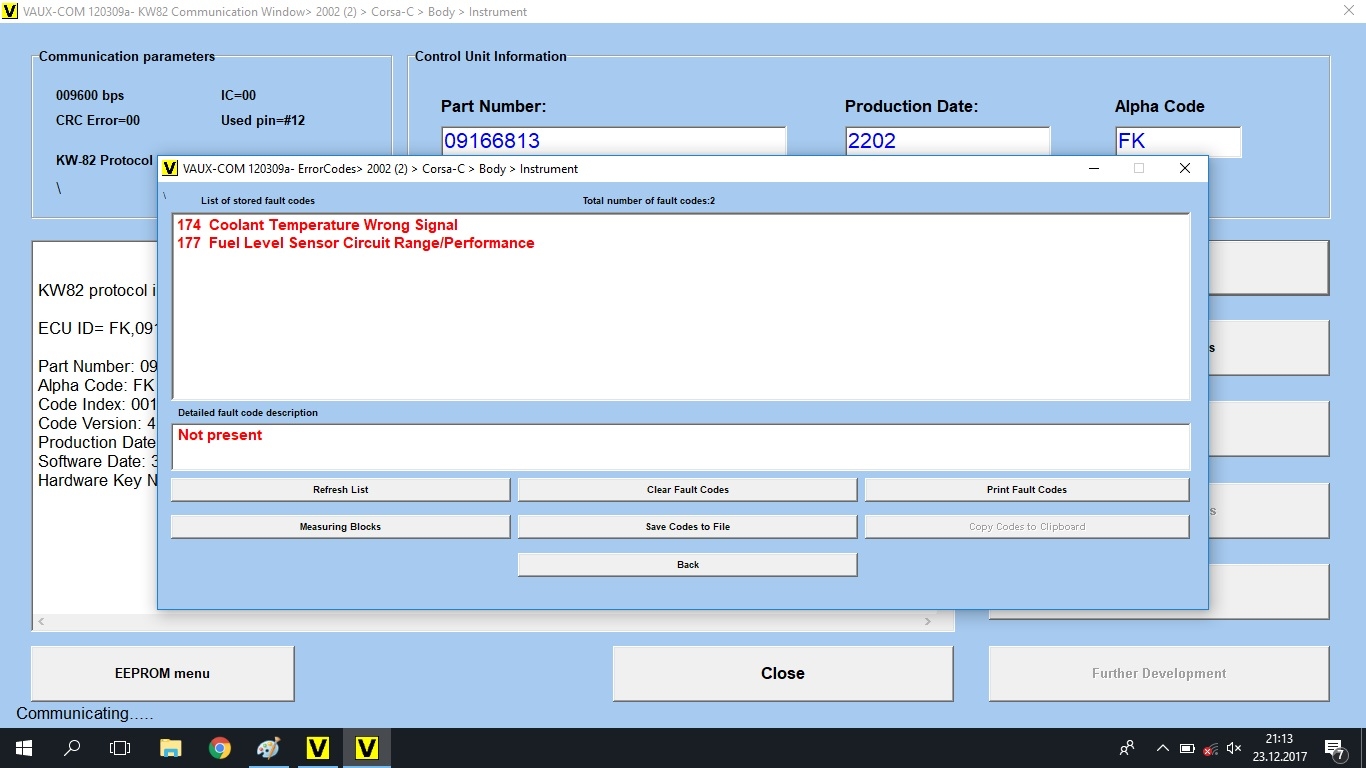Open Windows search from the taskbar
Viewport: 1366px width, 768px height.
pos(72,748)
